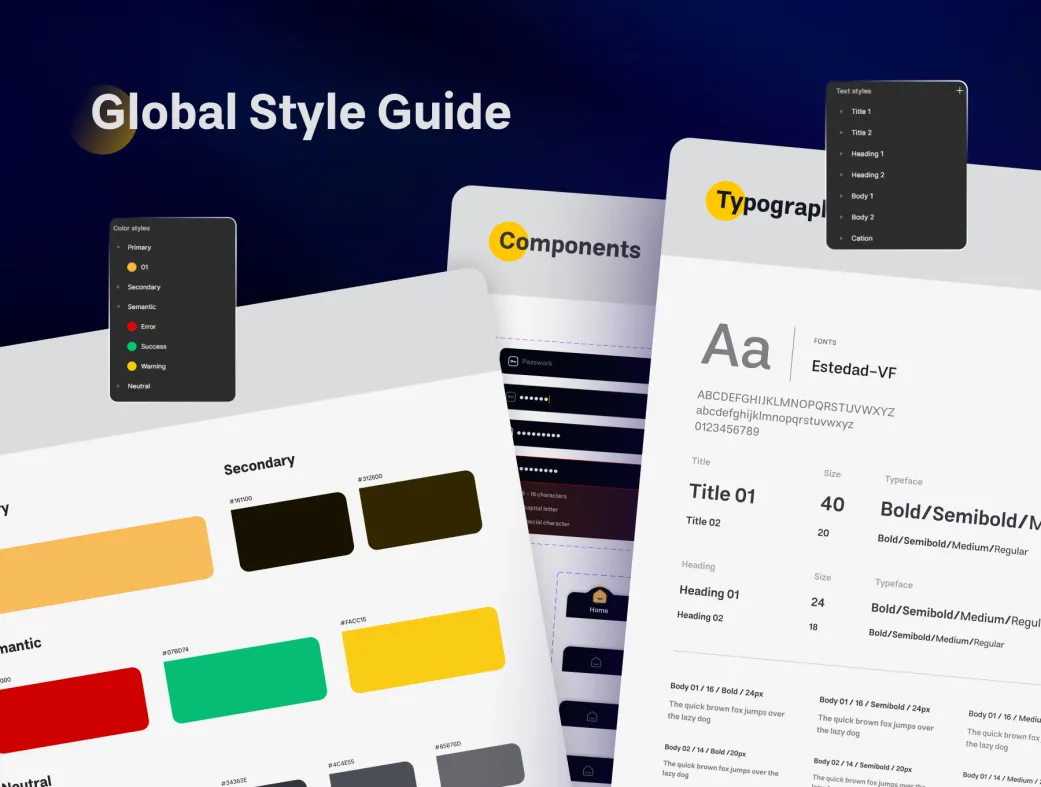Click the green #076D74 color swatch
The image size is (1041, 787).
click(244, 680)
